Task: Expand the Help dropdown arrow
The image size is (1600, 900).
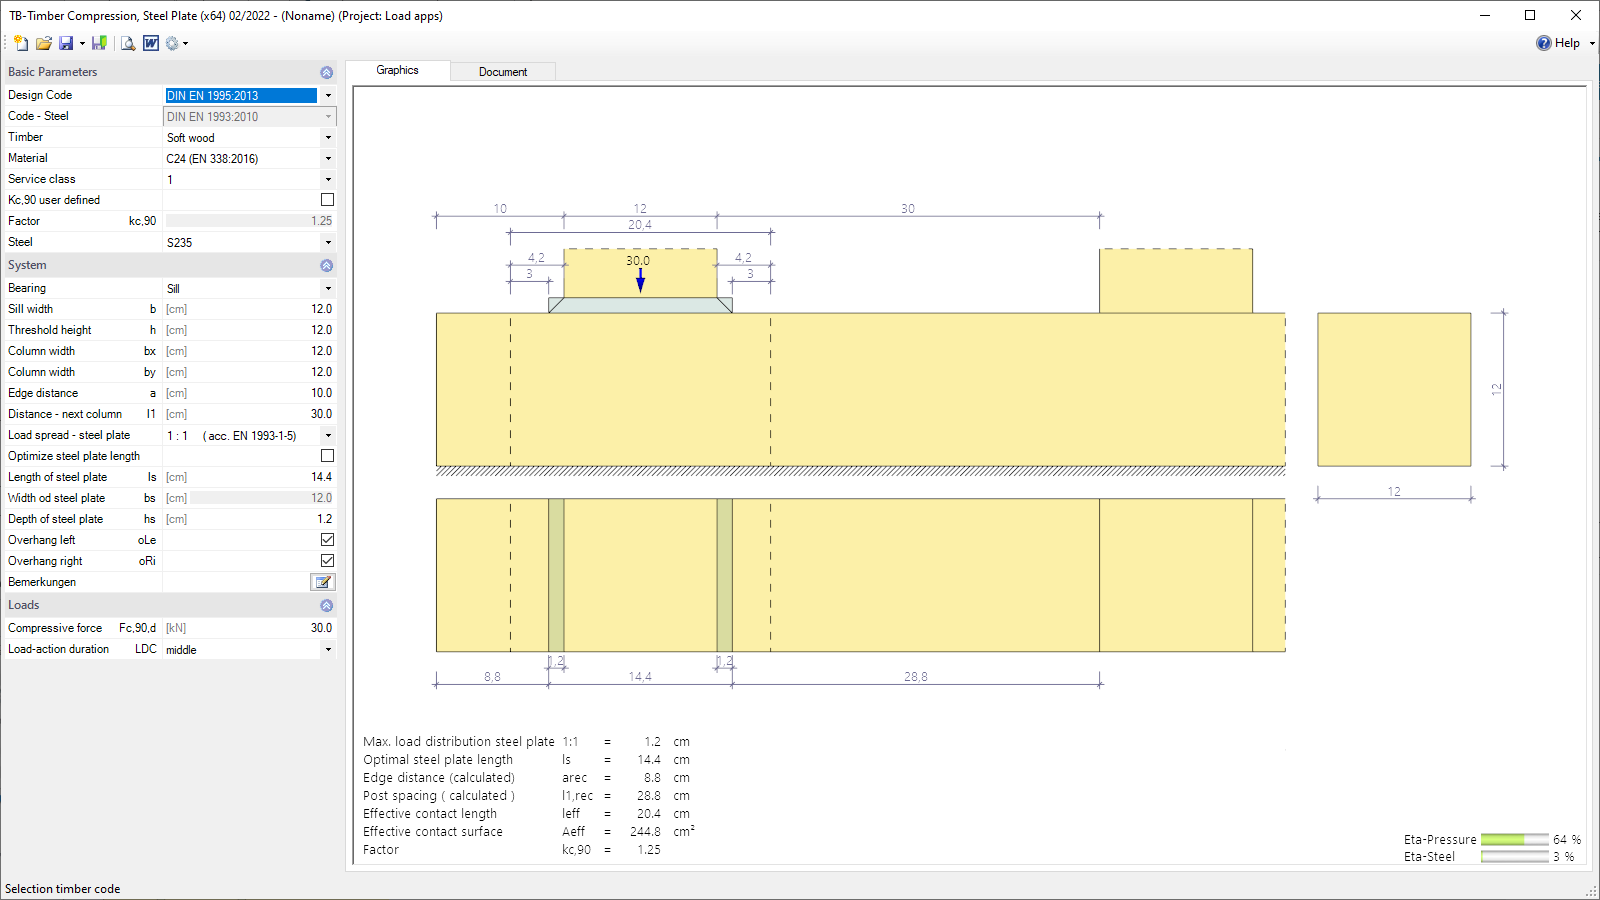Action: pyautogui.click(x=1592, y=43)
